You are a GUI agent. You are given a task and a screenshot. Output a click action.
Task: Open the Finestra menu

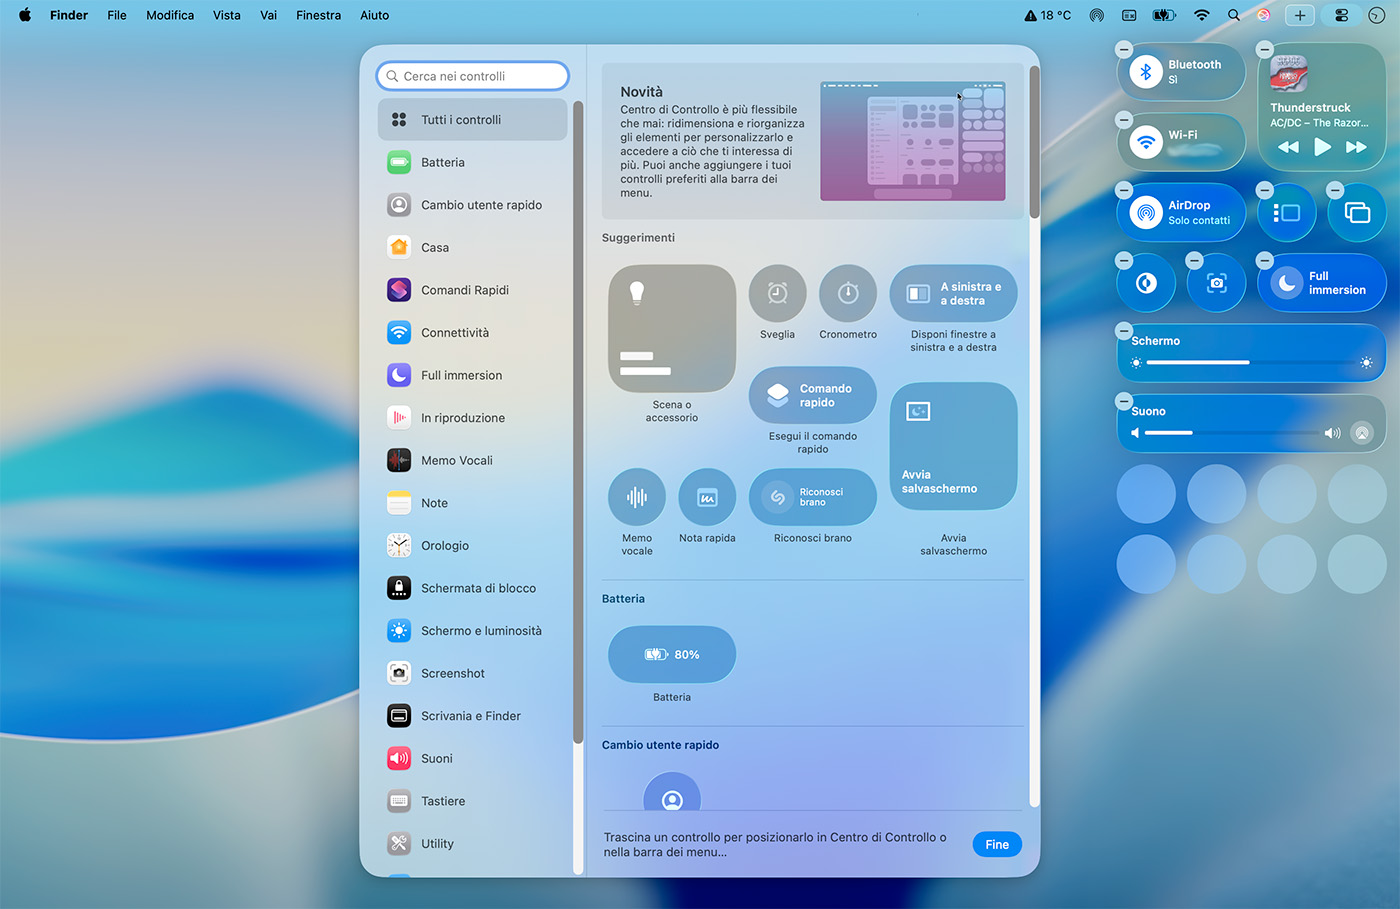pyautogui.click(x=318, y=15)
